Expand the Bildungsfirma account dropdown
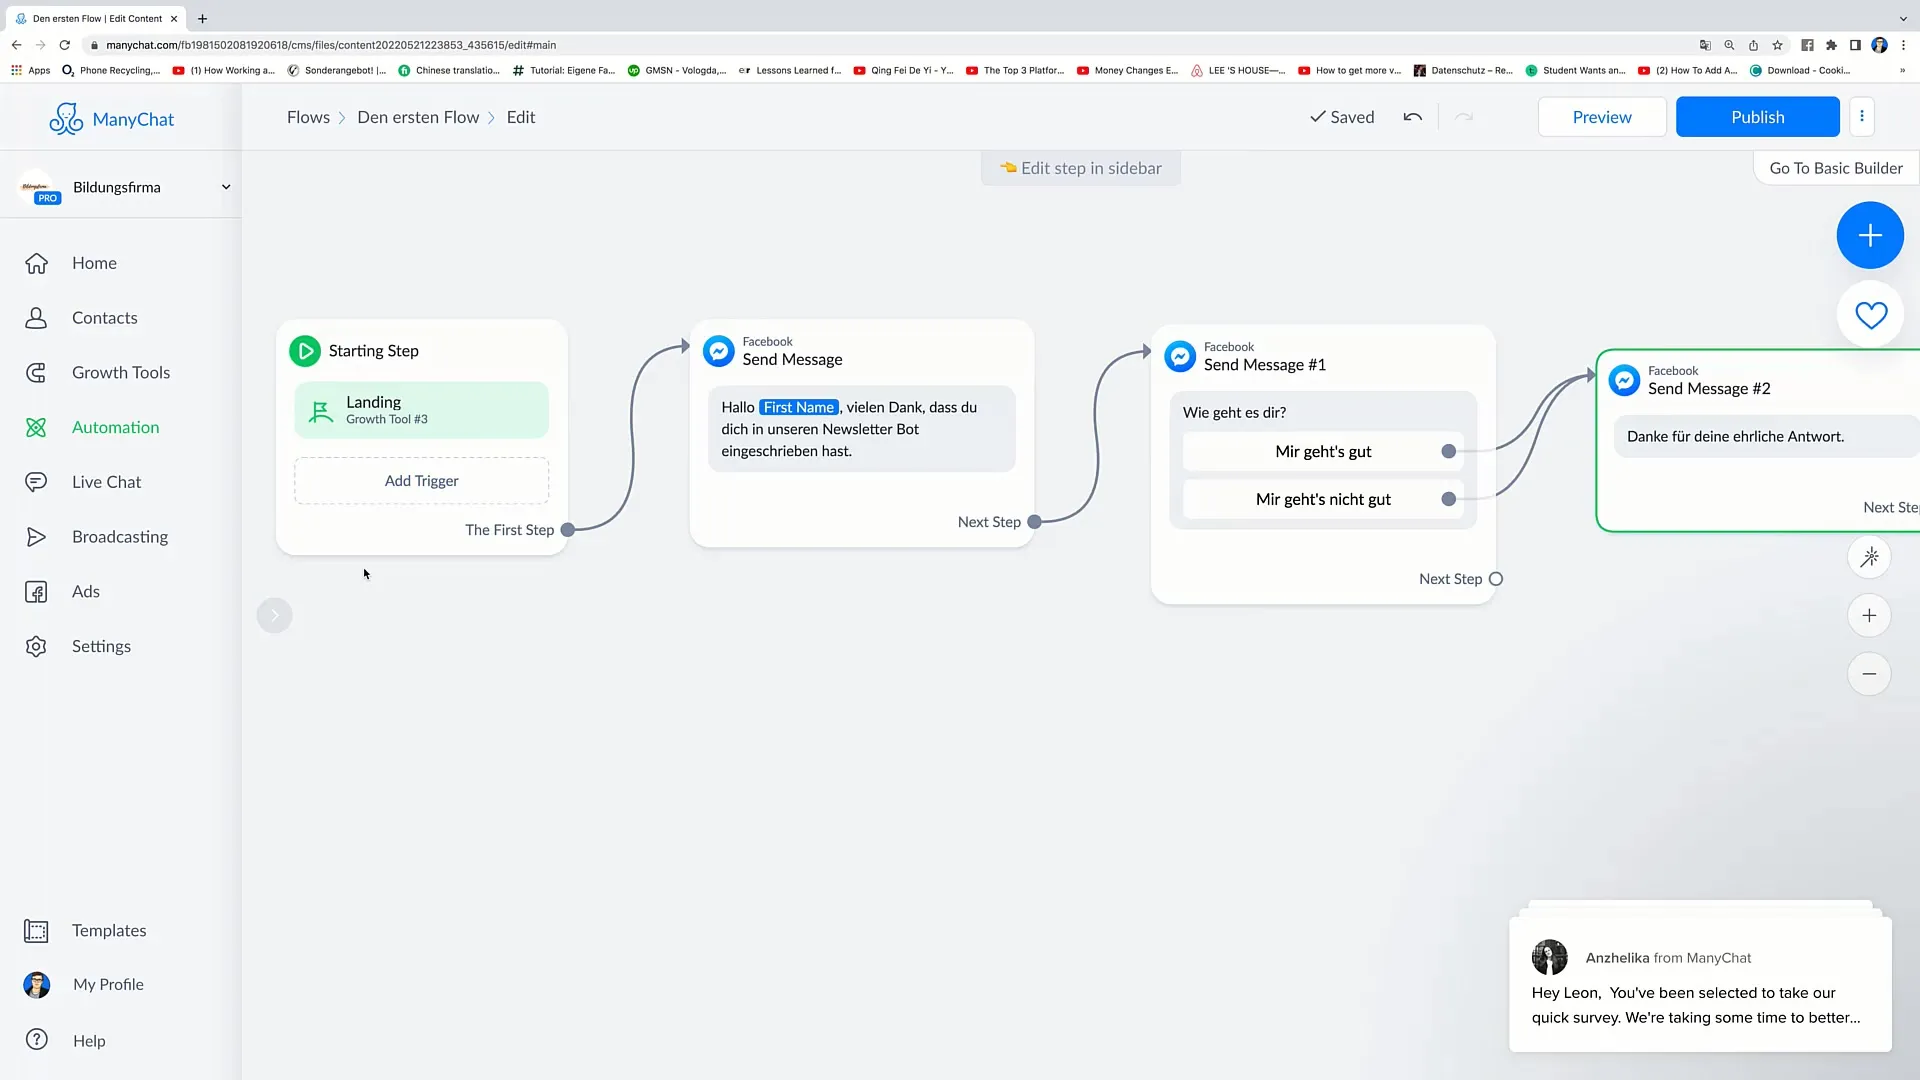 coord(223,186)
